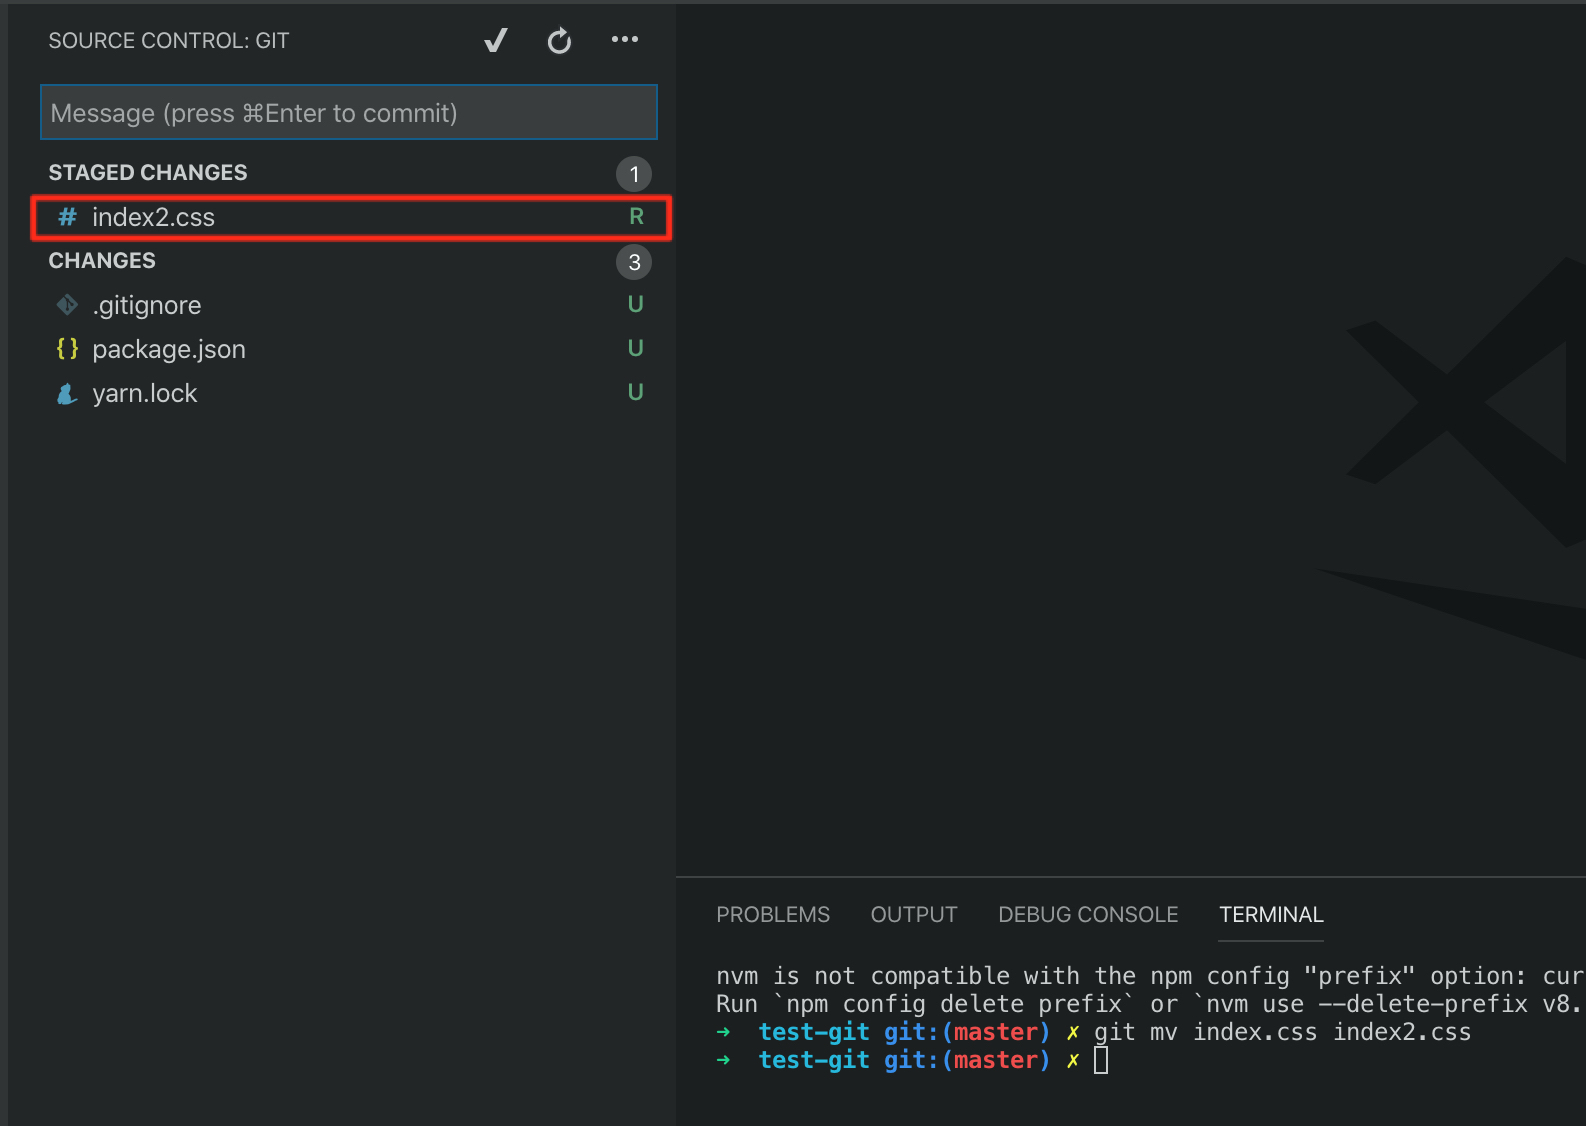This screenshot has width=1586, height=1126.
Task: Click the staged changes count badge 1
Action: coord(634,174)
